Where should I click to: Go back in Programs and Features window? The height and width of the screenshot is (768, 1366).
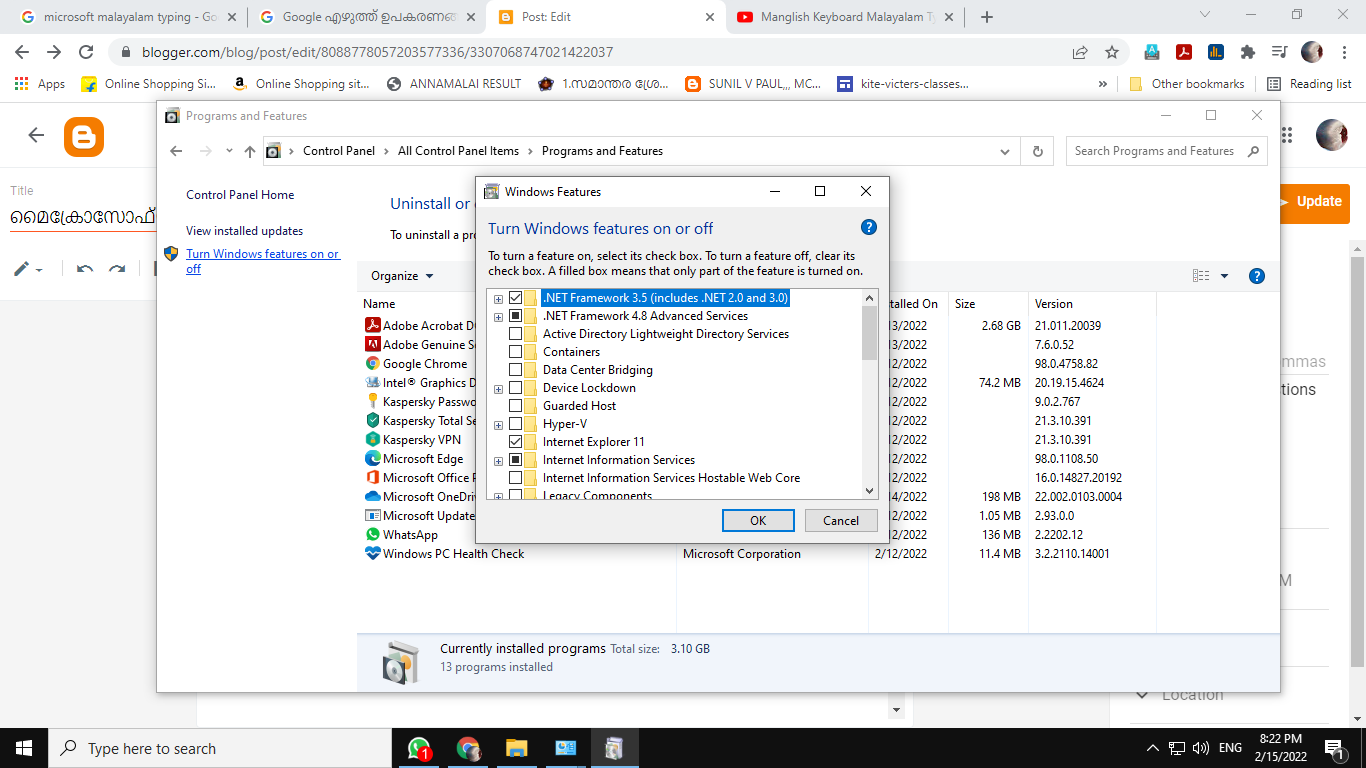pos(176,151)
